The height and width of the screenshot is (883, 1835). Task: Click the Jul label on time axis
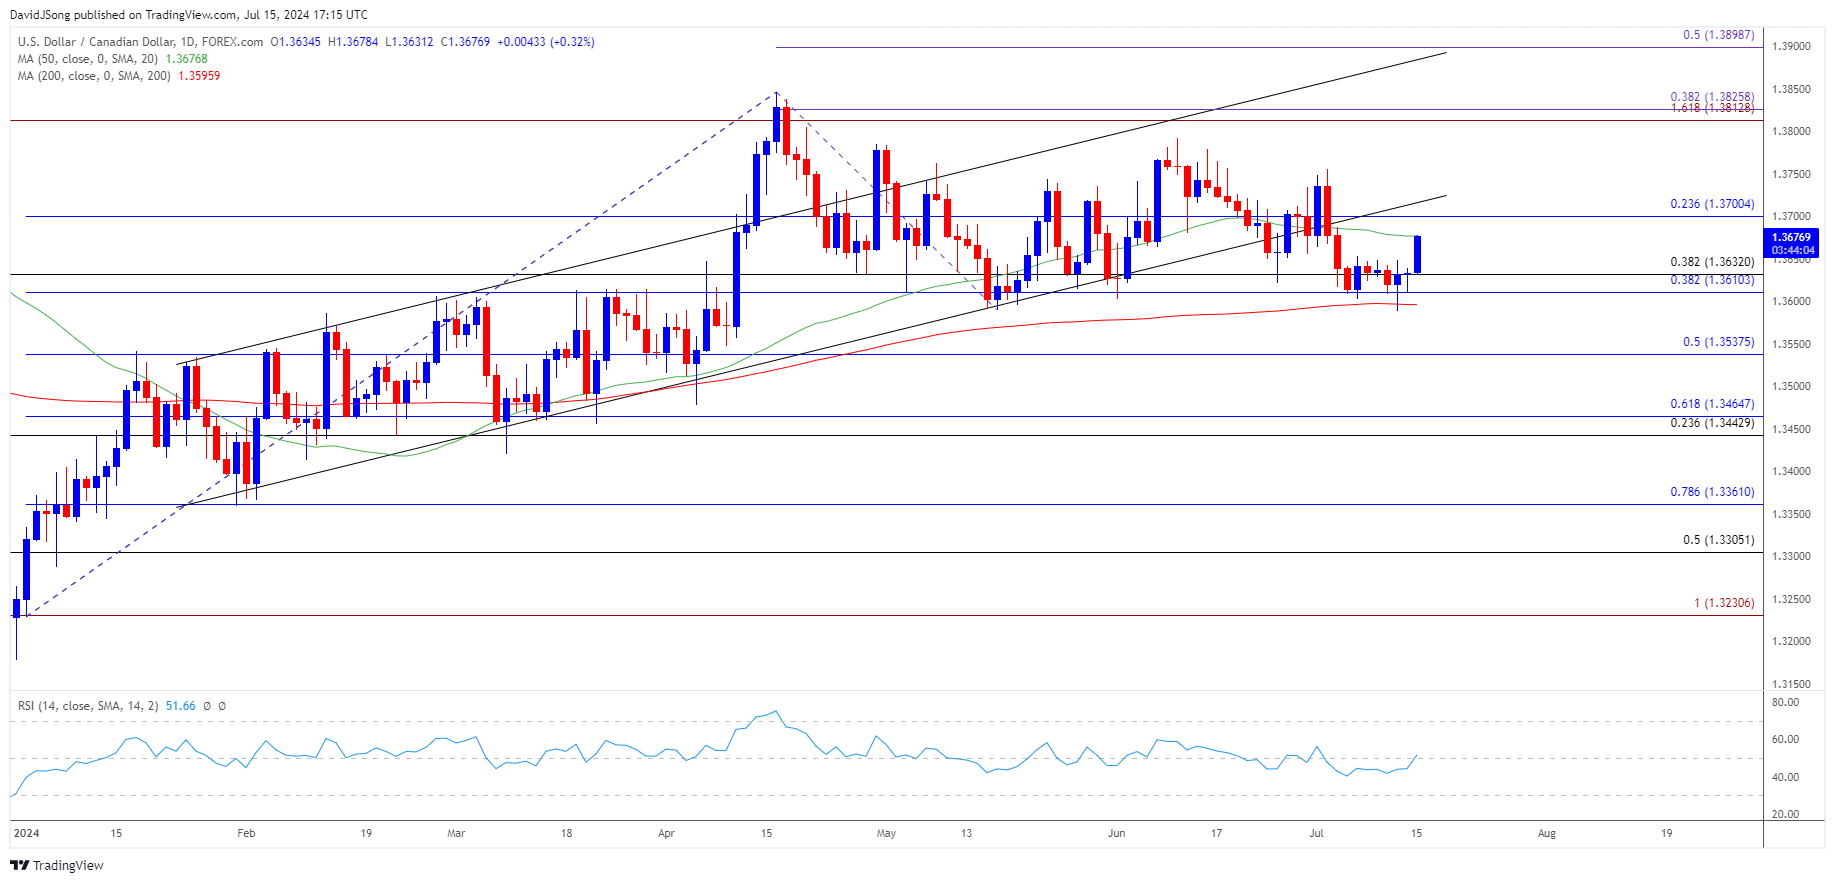pos(1316,833)
